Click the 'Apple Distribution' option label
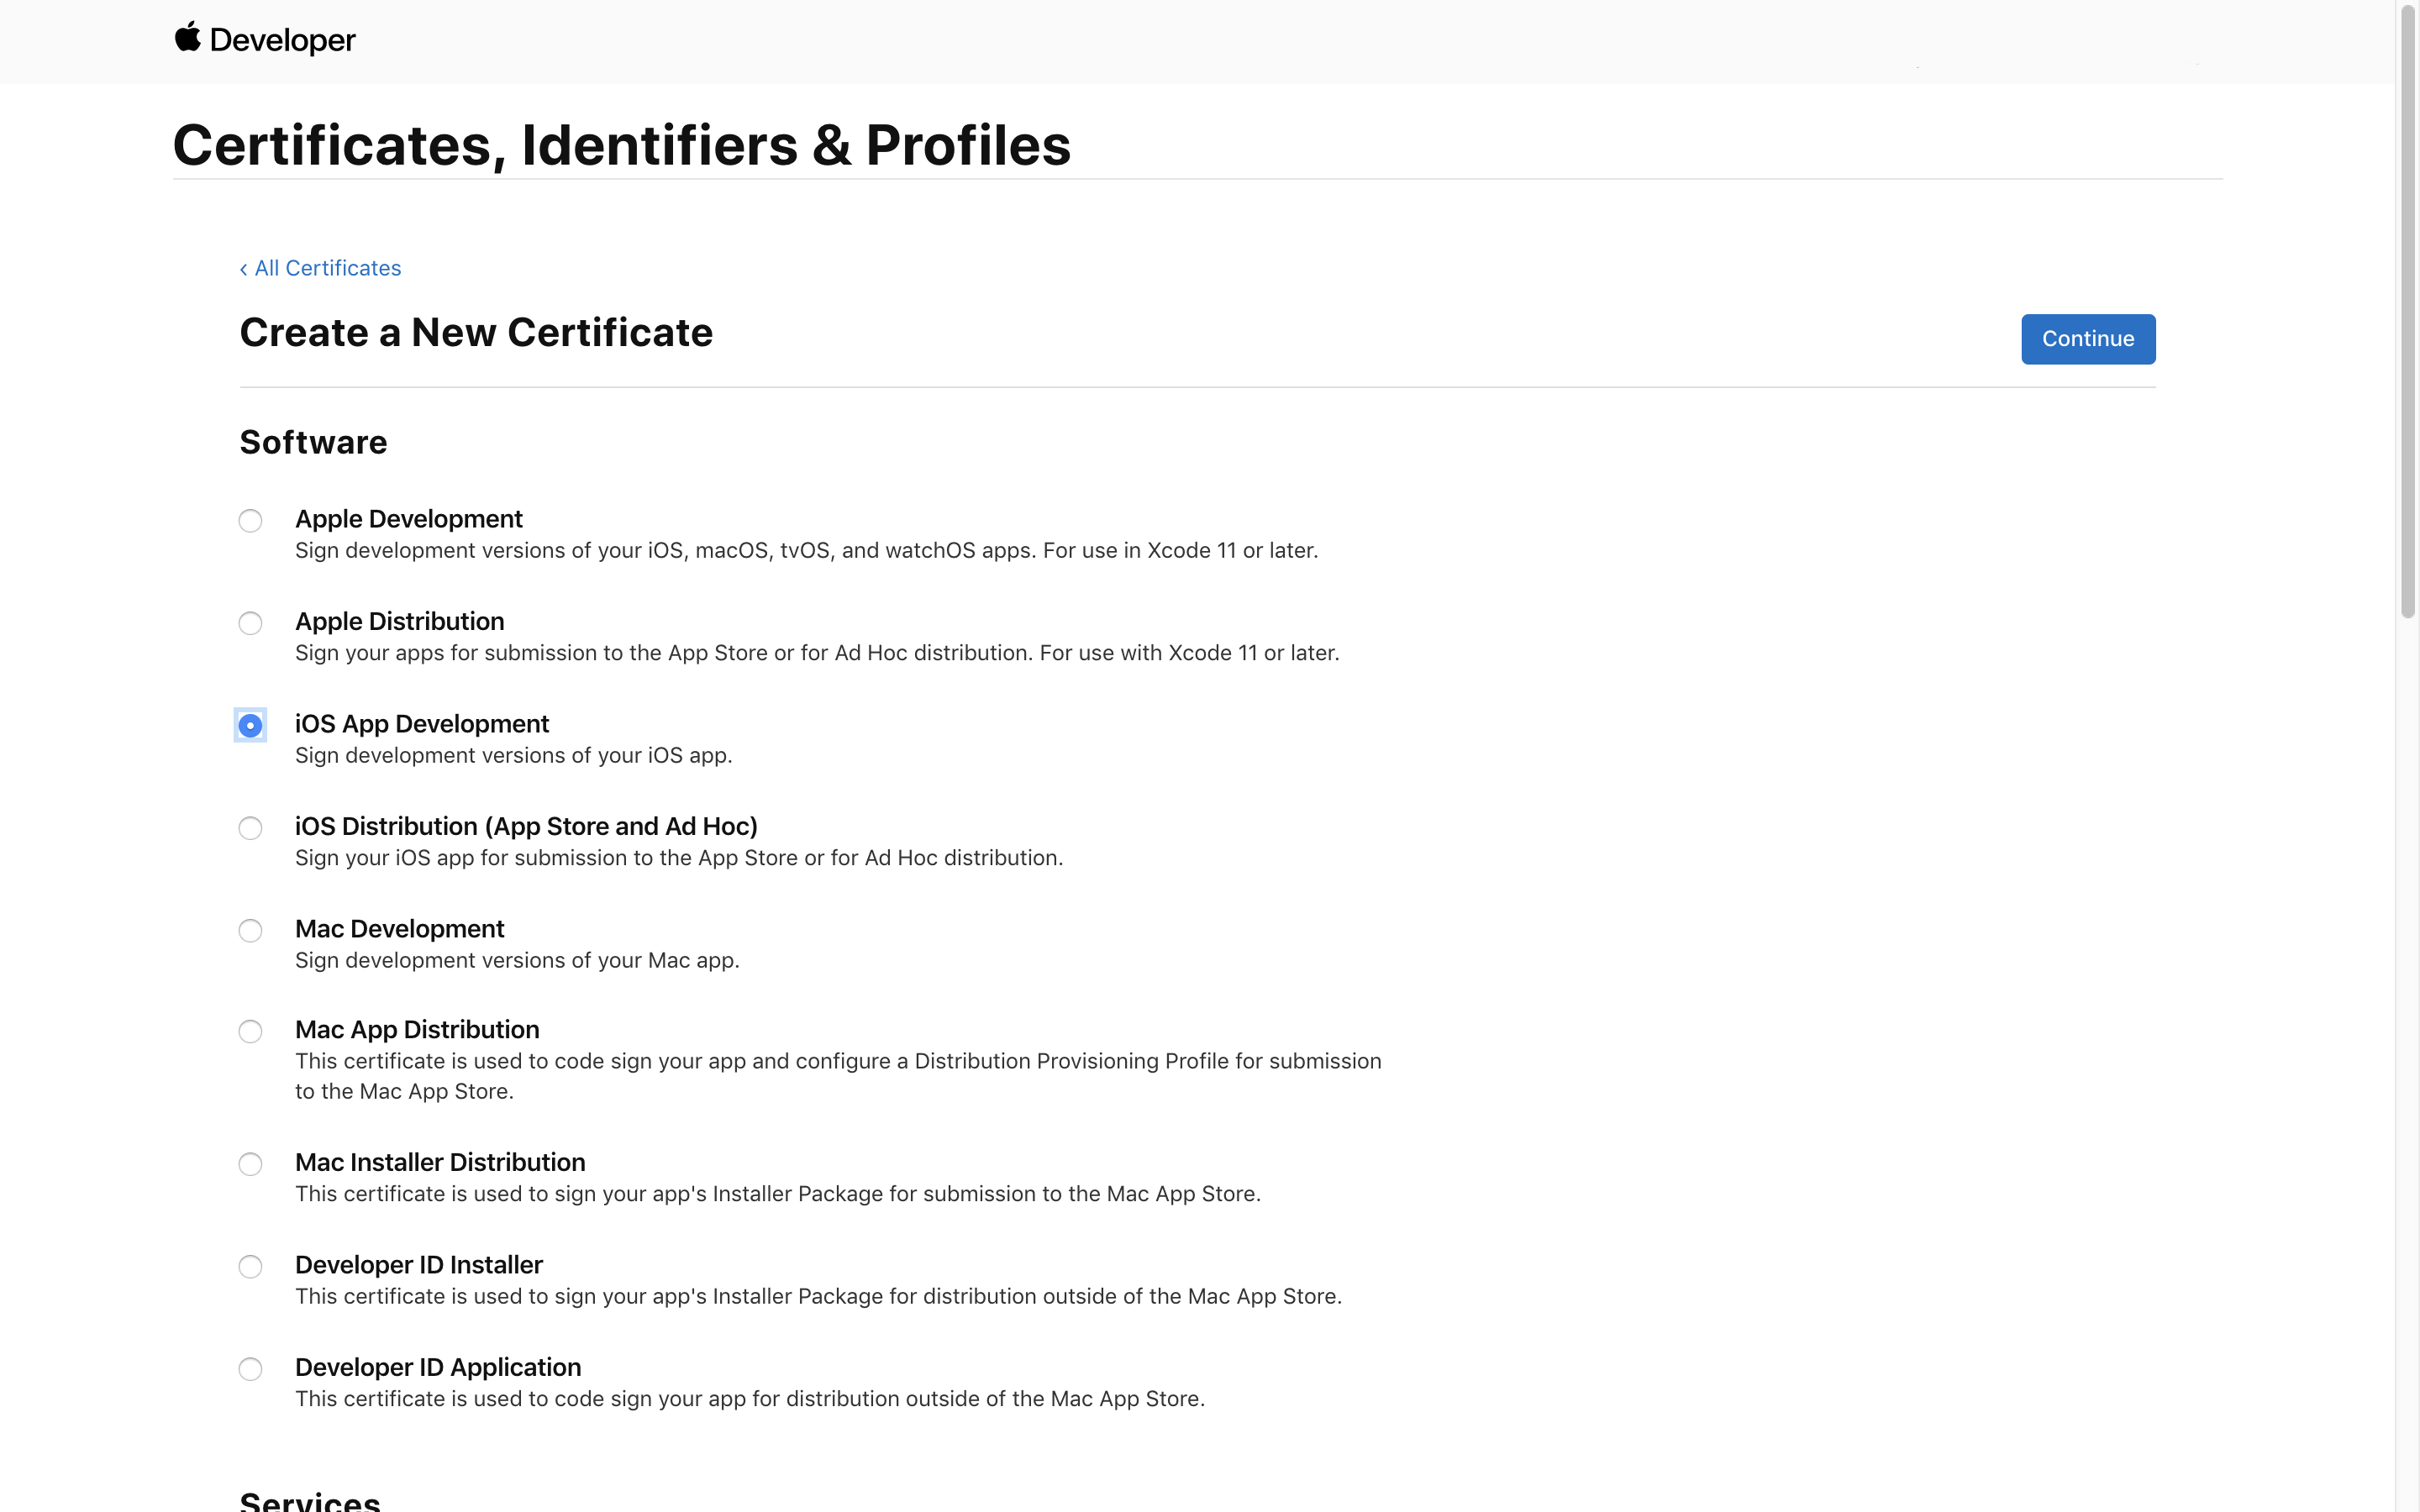Viewport: 2420px width, 1512px height. (399, 621)
